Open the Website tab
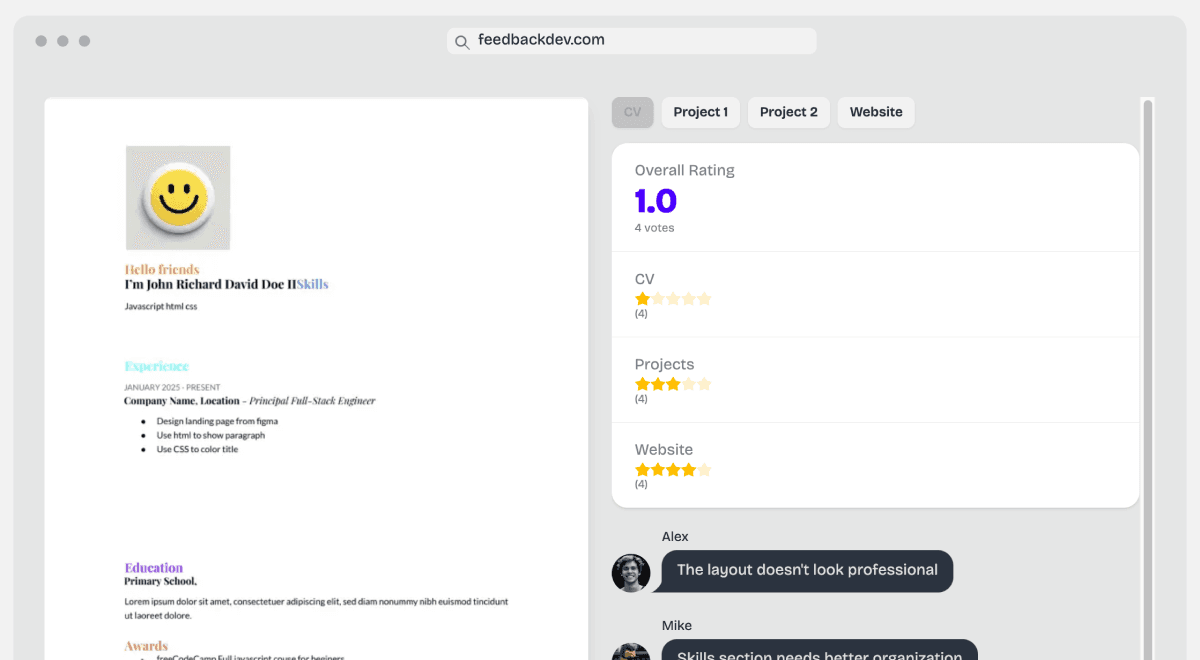The width and height of the screenshot is (1200, 660). 875,112
